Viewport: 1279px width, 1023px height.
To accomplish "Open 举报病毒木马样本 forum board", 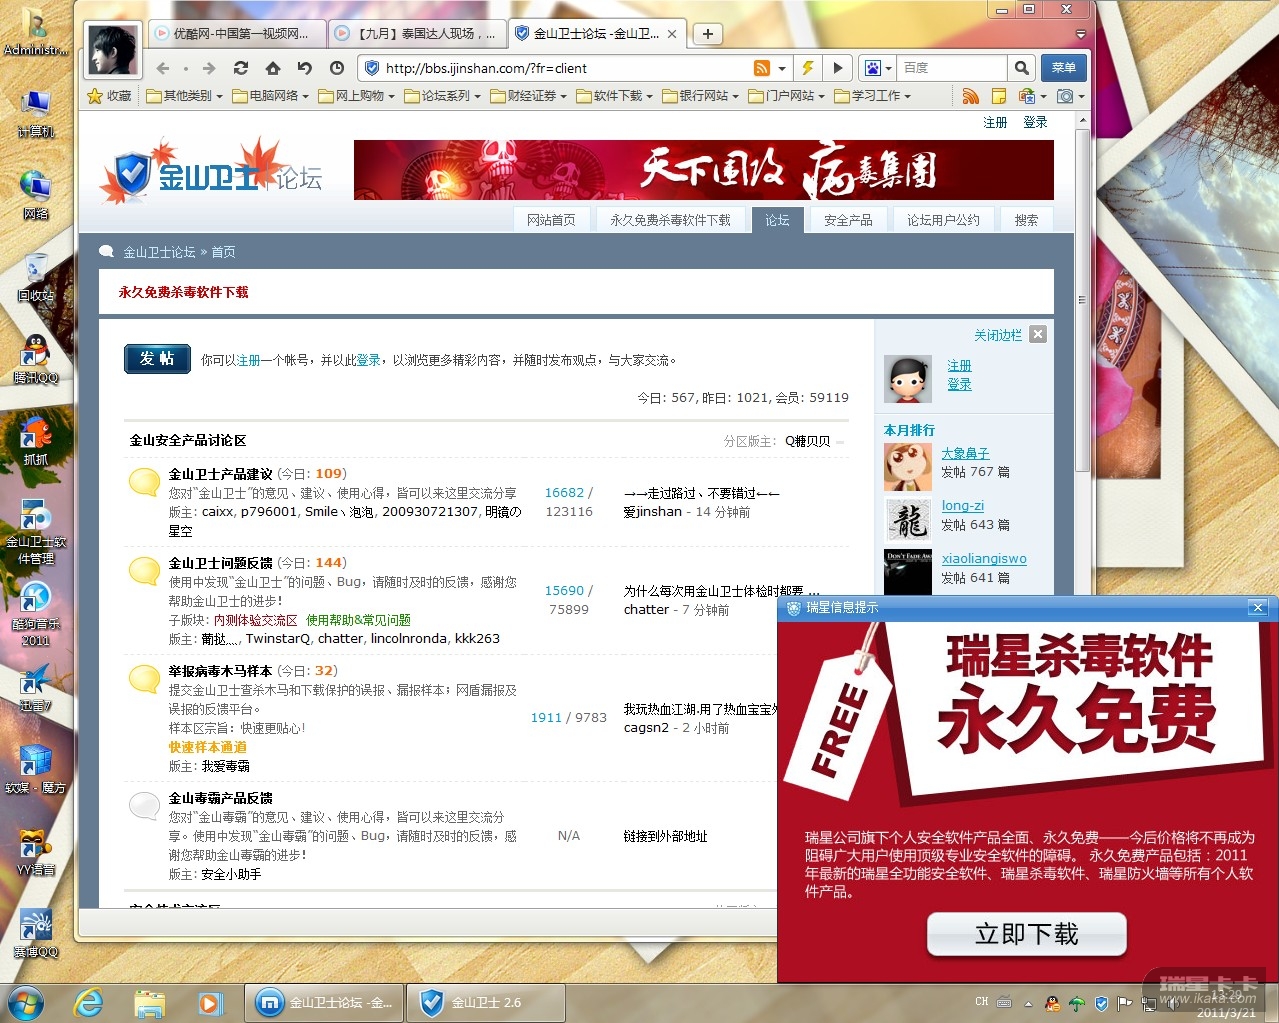I will pyautogui.click(x=220, y=671).
